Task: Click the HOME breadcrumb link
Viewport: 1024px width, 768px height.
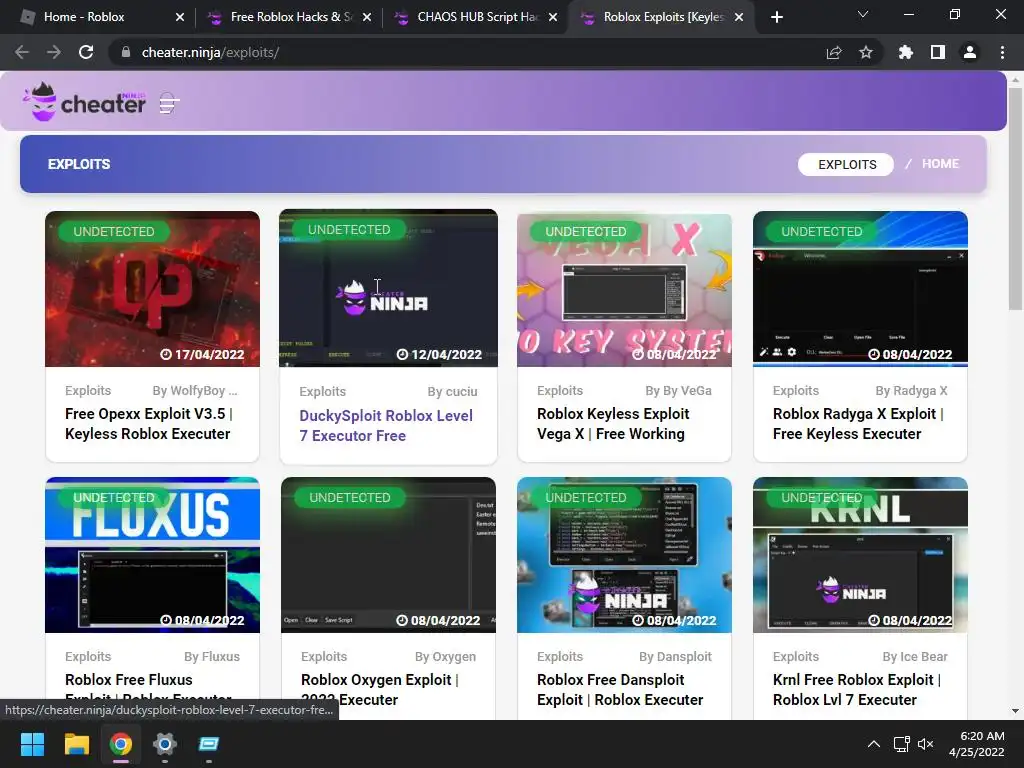Action: tap(940, 164)
